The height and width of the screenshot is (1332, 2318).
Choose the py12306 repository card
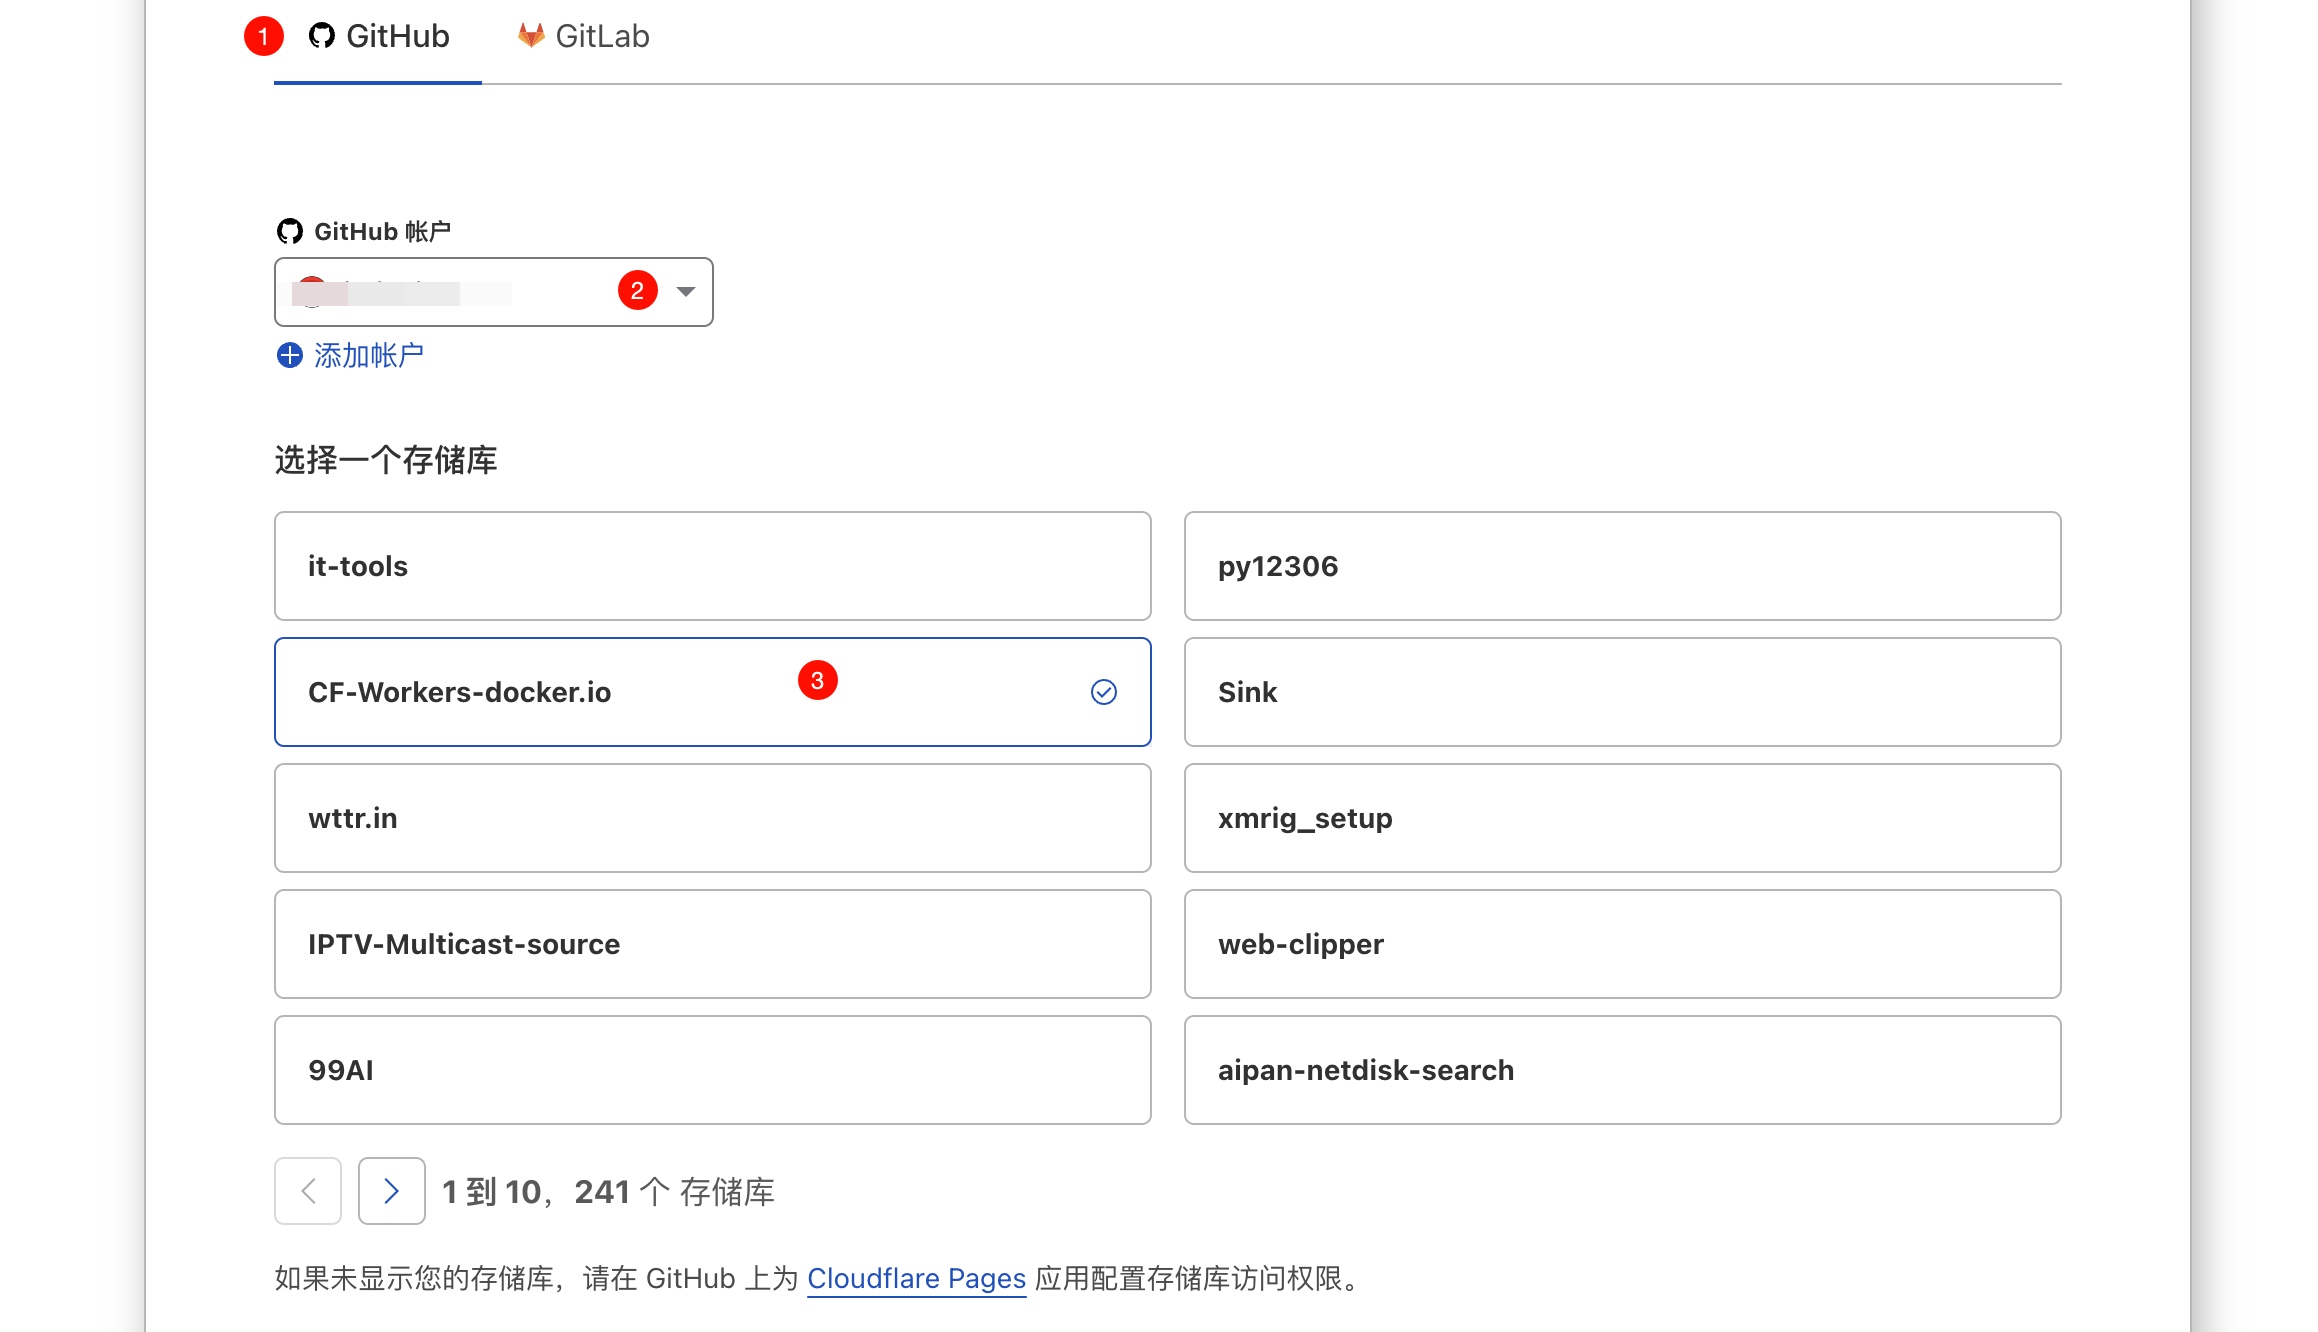point(1621,566)
